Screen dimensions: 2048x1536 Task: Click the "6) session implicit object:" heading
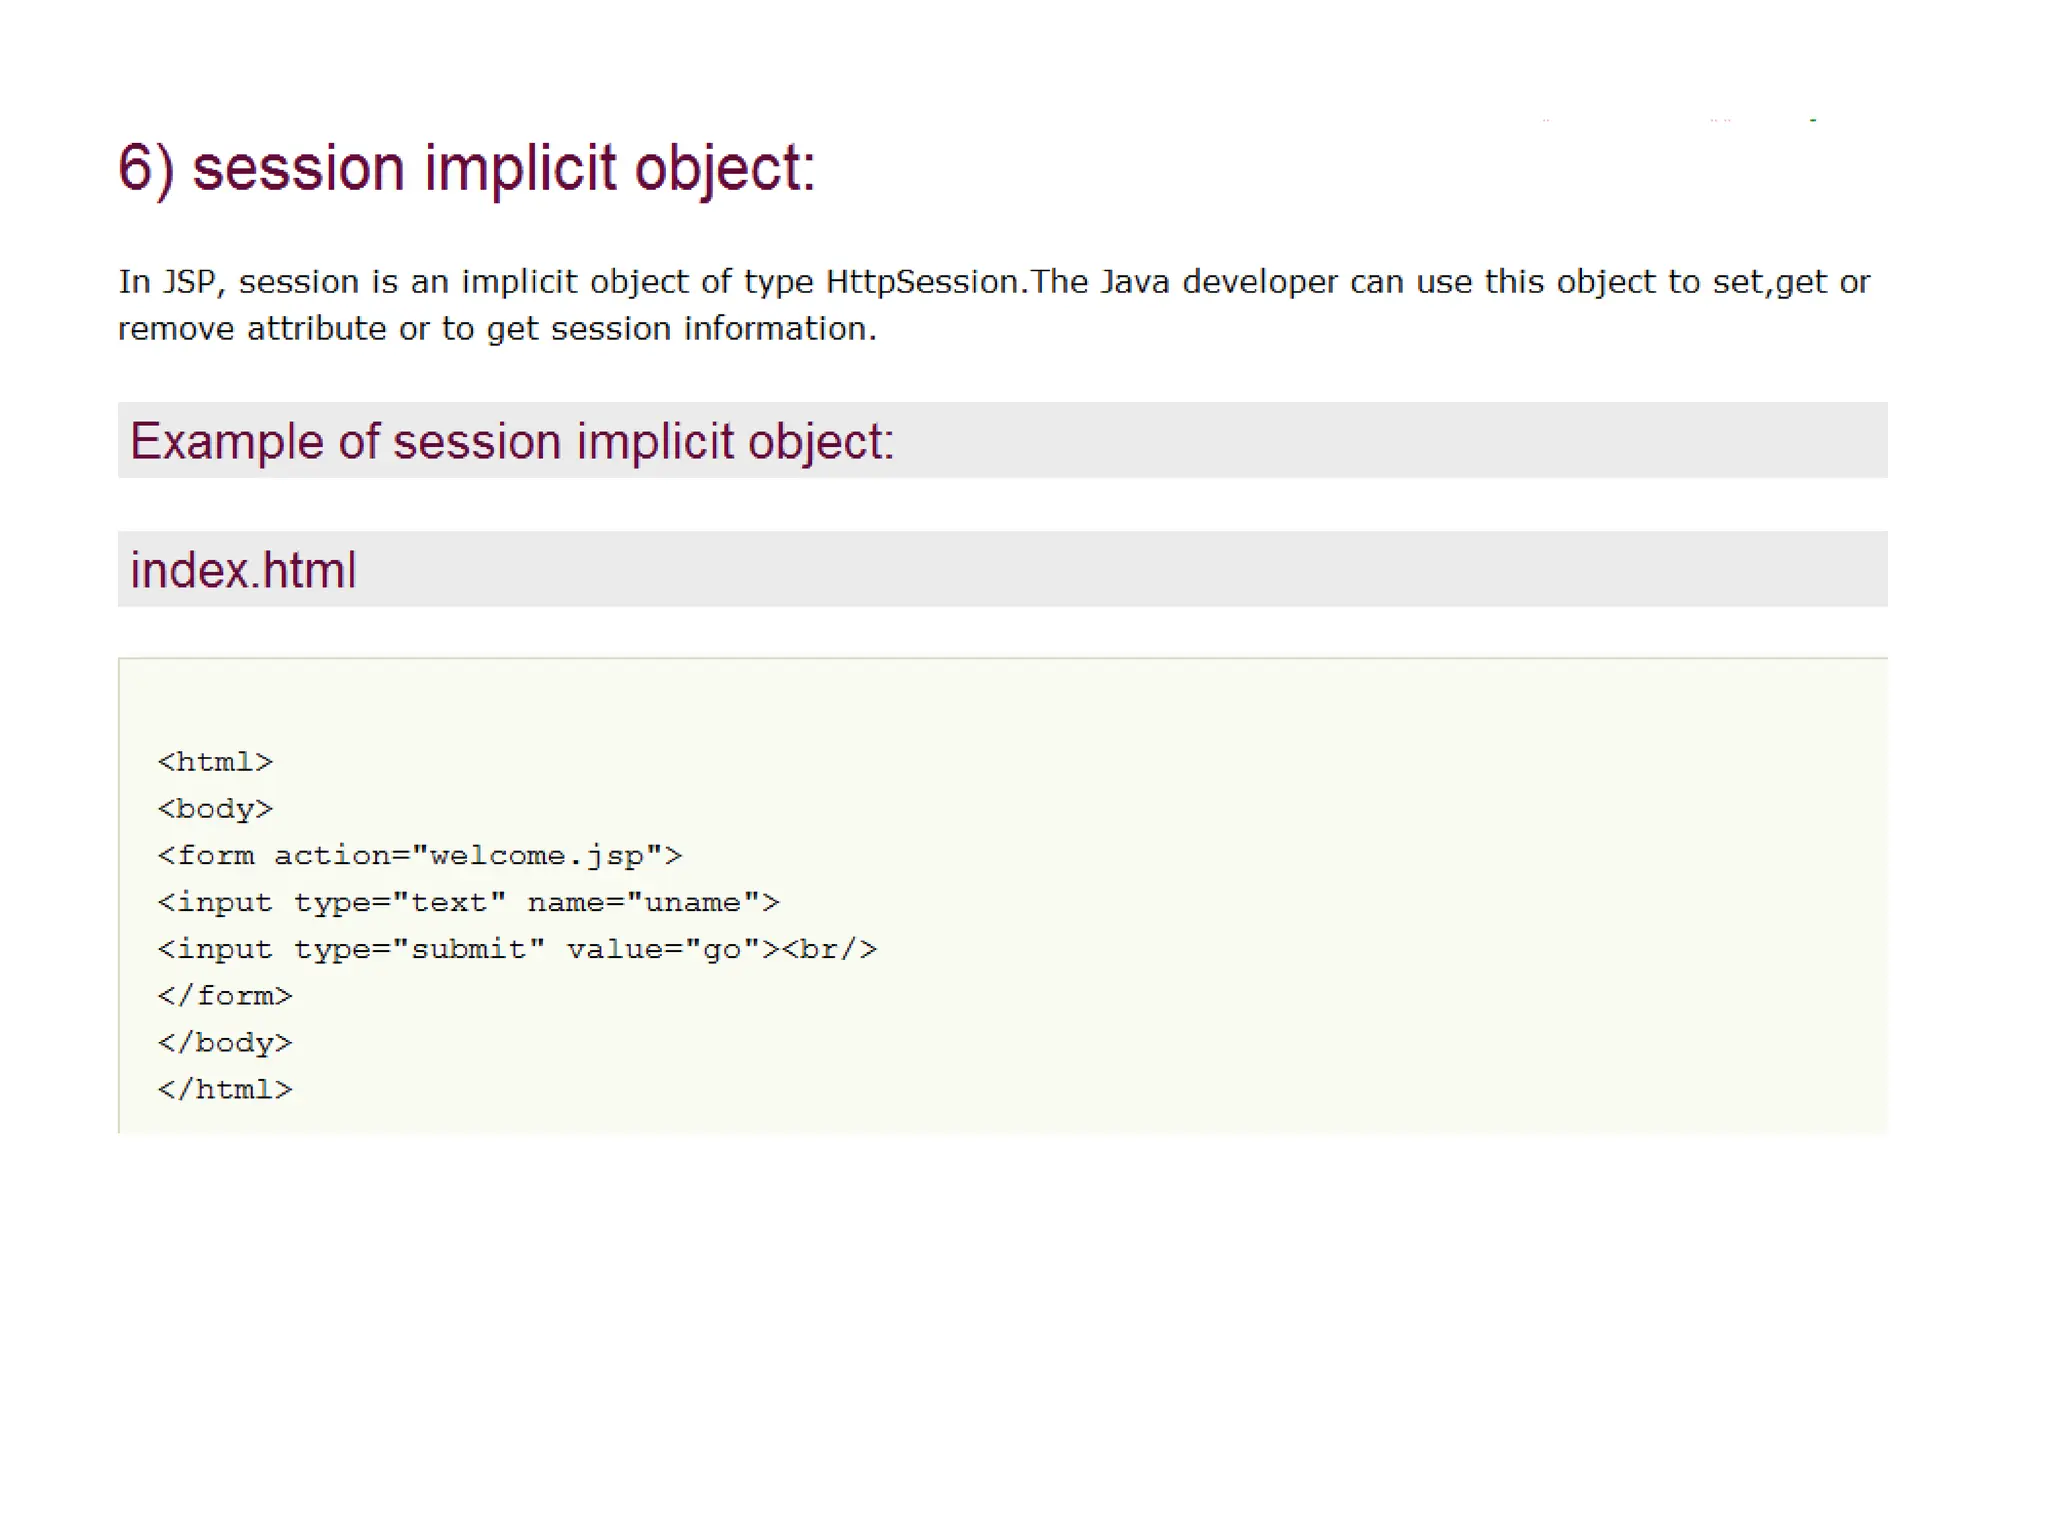click(x=466, y=167)
